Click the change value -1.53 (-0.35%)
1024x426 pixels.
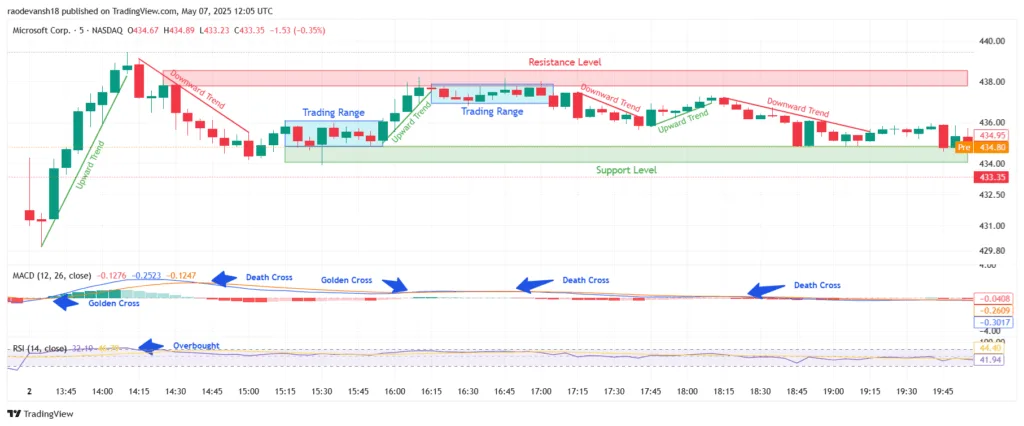point(300,31)
